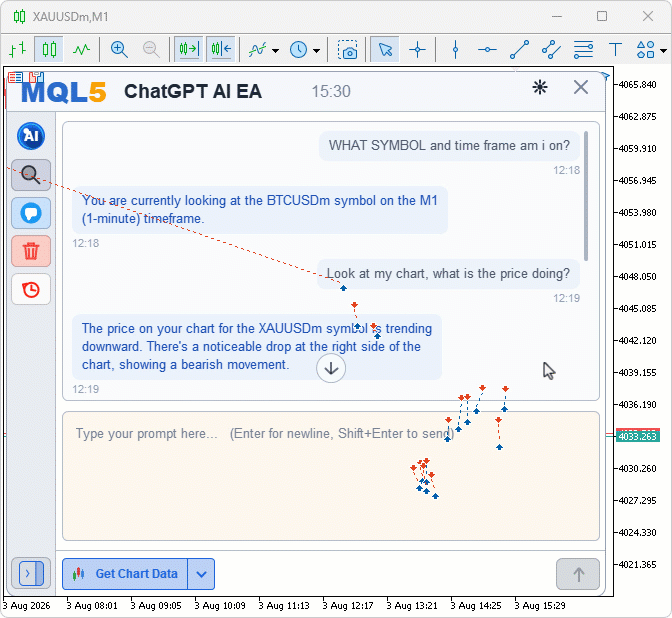This screenshot has width=672, height=618.
Task: Click the AI logo sidebar button
Action: pos(31,136)
